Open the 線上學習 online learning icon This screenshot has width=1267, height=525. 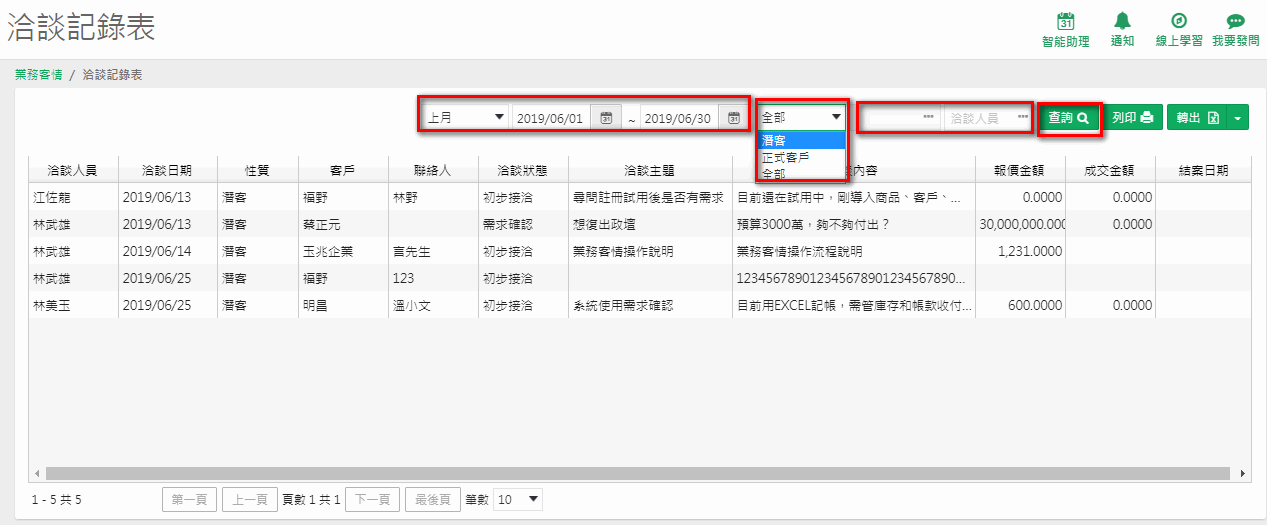[1178, 30]
